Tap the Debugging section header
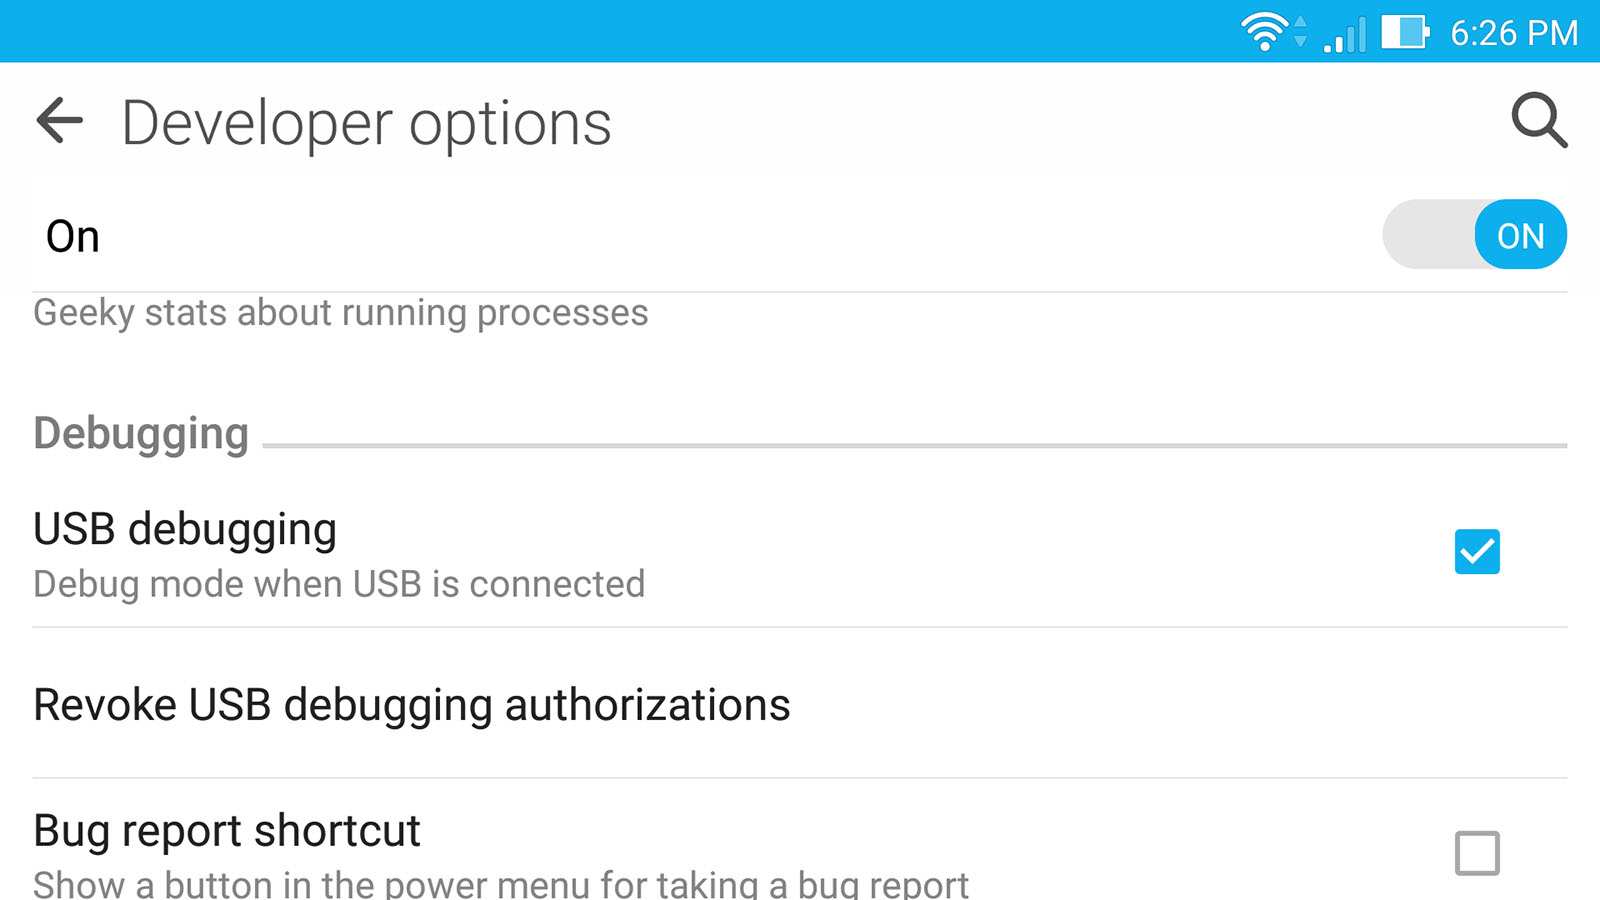This screenshot has height=900, width=1600. (141, 434)
